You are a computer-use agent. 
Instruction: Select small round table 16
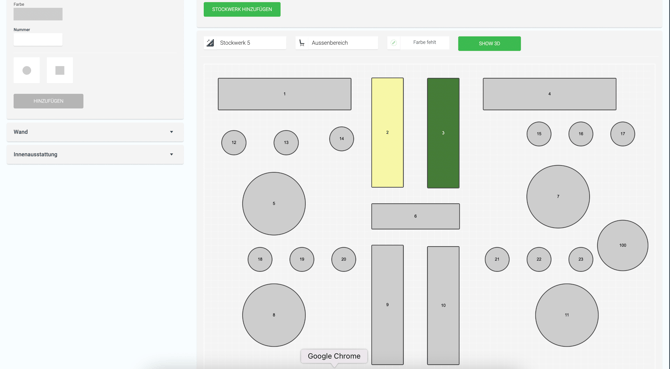tap(581, 134)
